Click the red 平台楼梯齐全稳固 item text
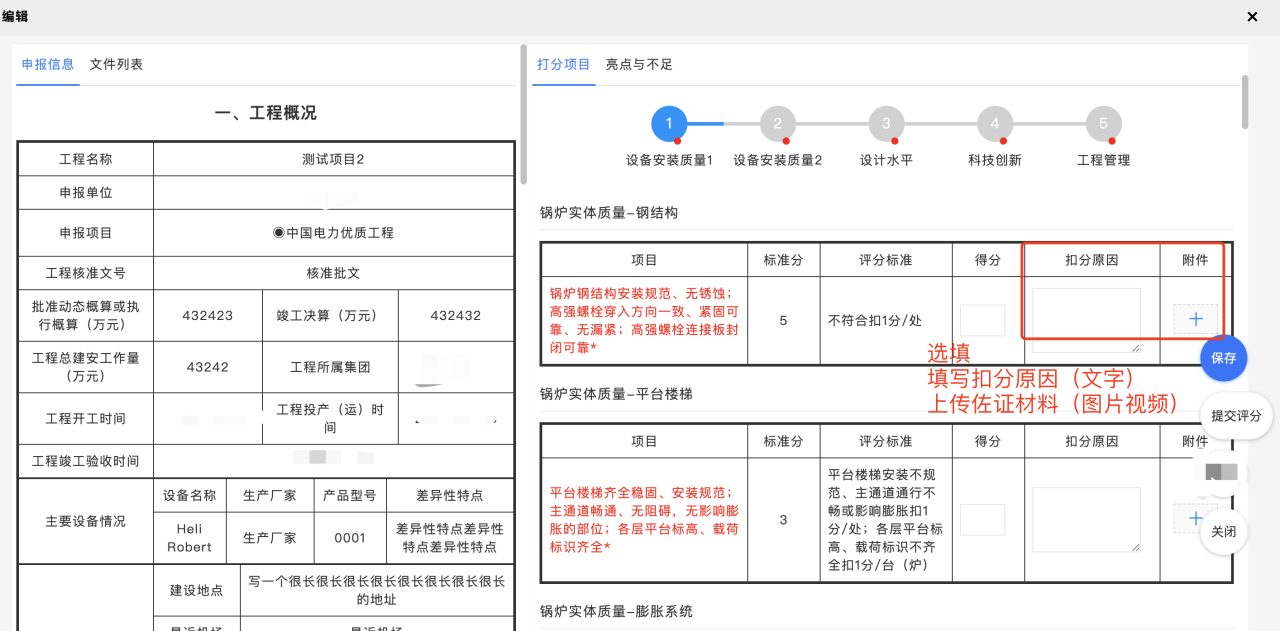Image resolution: width=1280 pixels, height=631 pixels. coord(644,520)
